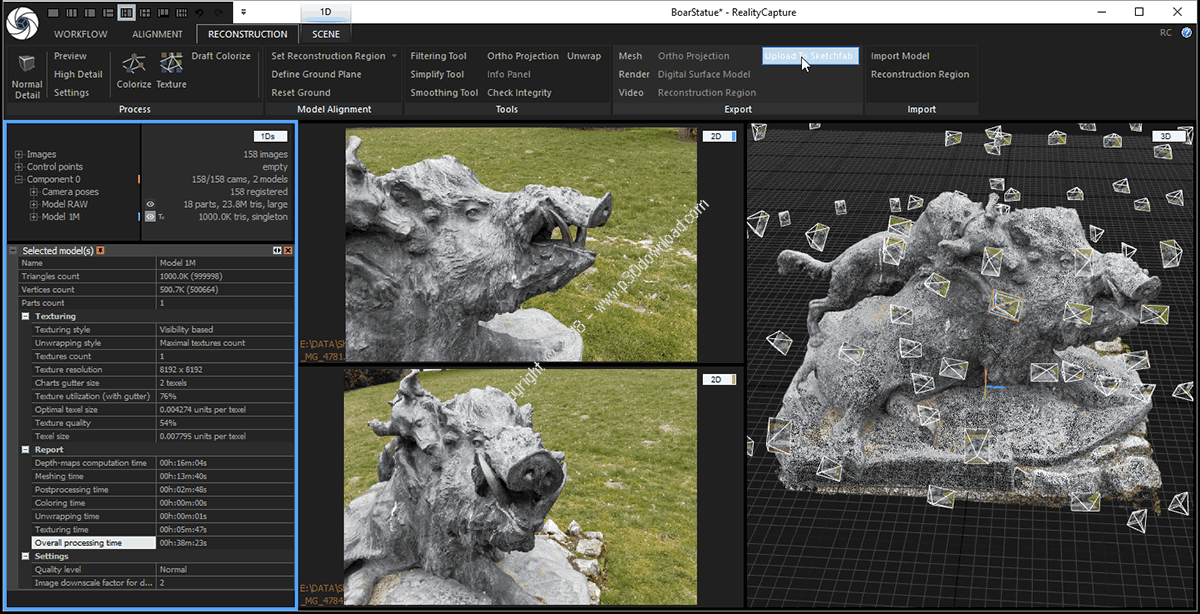Viewport: 1200px width, 614px height.
Task: Click the 3D view label in viewport
Action: [1166, 136]
